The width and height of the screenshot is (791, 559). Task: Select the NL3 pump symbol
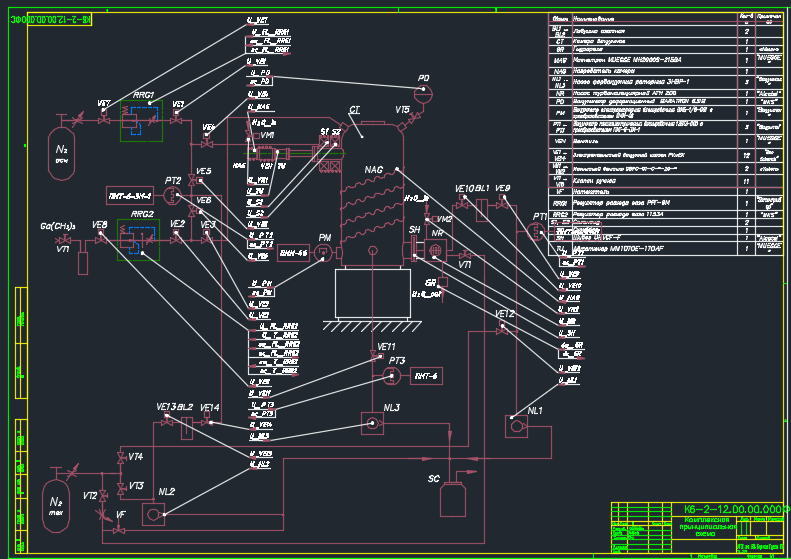[x=372, y=423]
